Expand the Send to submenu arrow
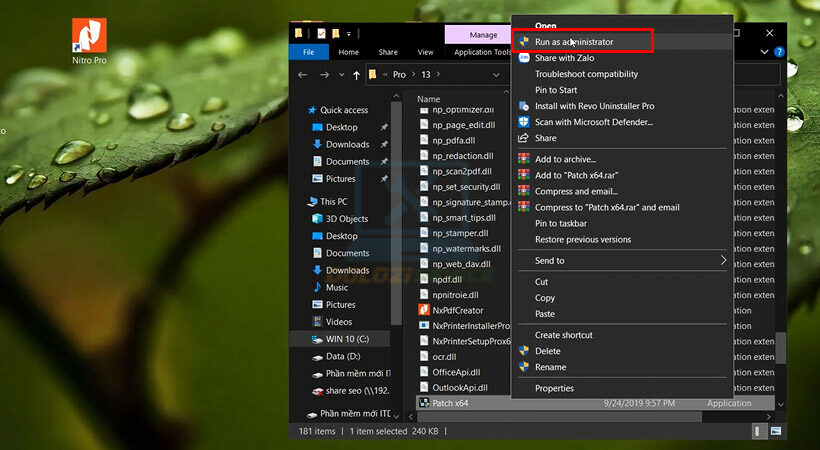Image resolution: width=820 pixels, height=450 pixels. tap(723, 261)
